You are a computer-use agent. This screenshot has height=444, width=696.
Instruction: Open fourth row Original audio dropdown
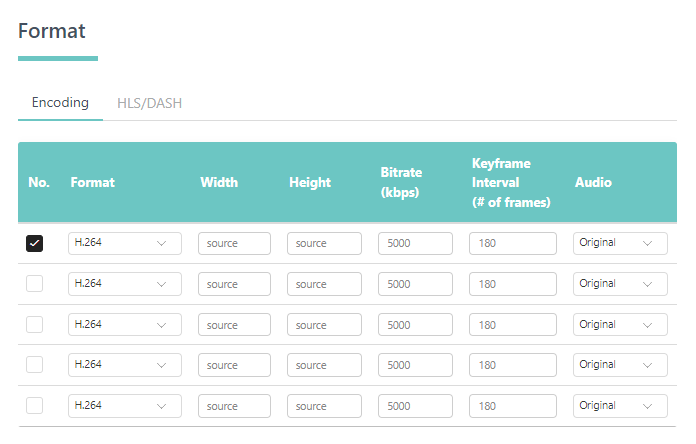(x=620, y=365)
